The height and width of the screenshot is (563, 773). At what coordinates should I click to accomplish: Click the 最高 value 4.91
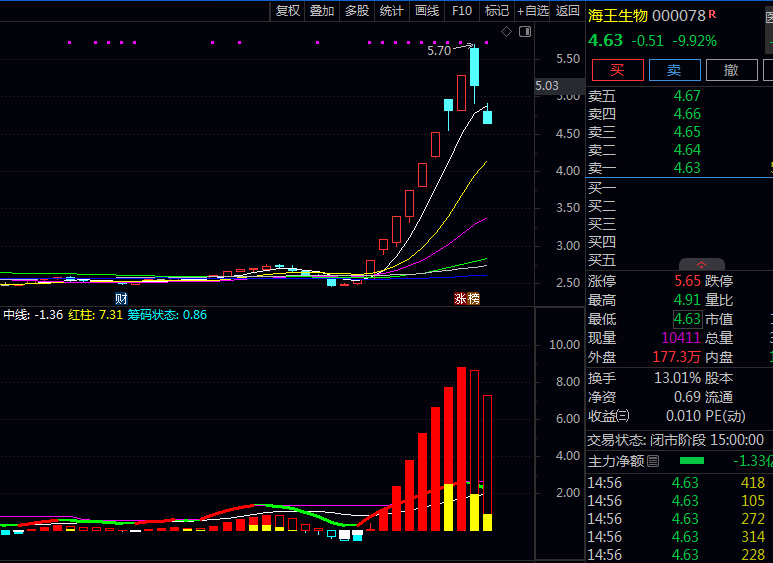click(x=687, y=300)
